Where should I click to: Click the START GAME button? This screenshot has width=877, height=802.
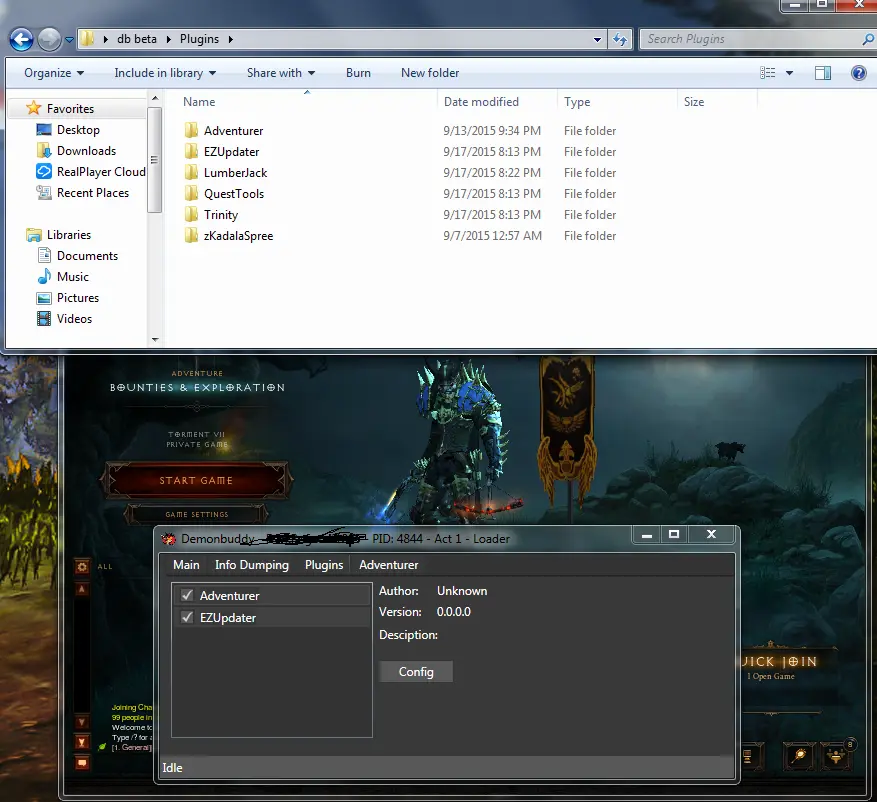pos(196,481)
